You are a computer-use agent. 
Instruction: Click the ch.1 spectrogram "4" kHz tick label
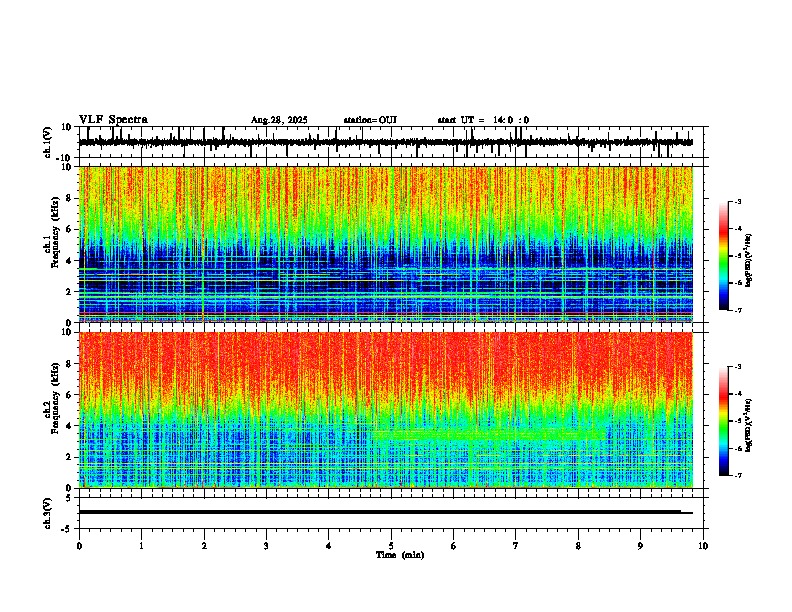point(69,261)
